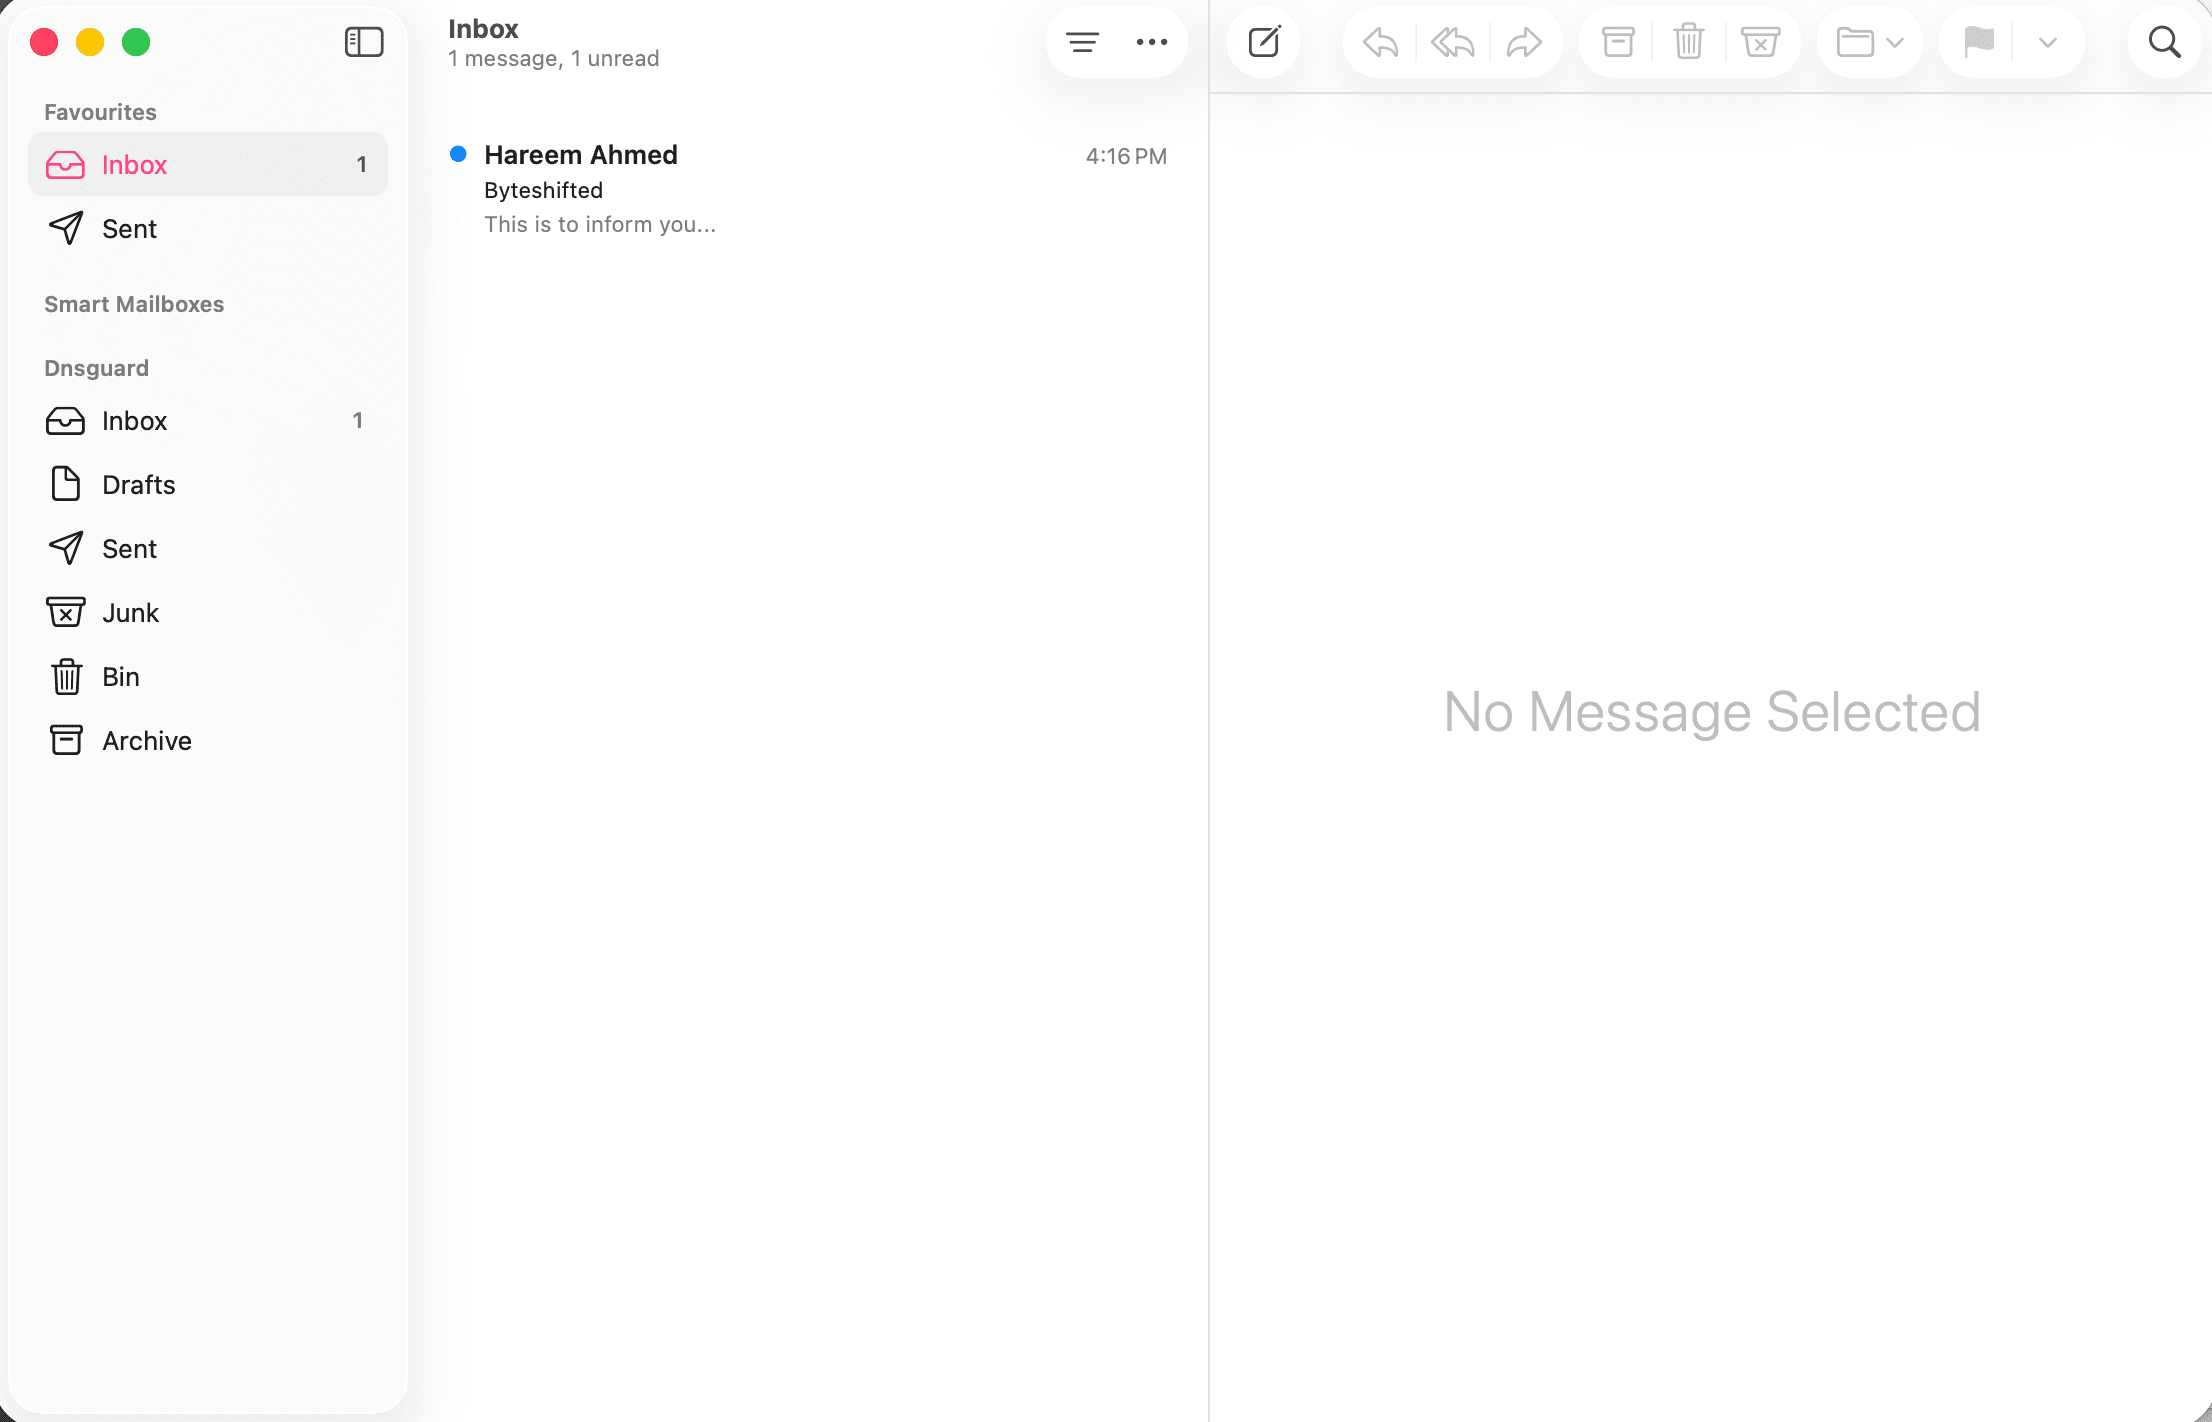This screenshot has width=2212, height=1422.
Task: Minimize the window with the yellow button
Action: tap(90, 42)
